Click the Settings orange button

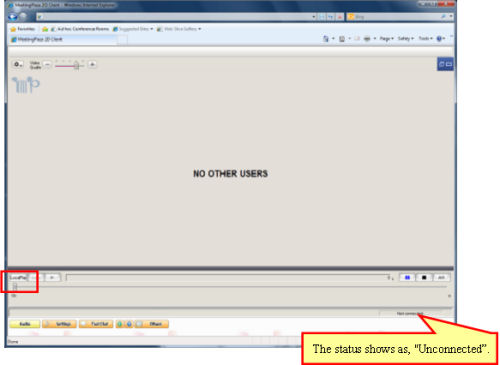(59, 324)
